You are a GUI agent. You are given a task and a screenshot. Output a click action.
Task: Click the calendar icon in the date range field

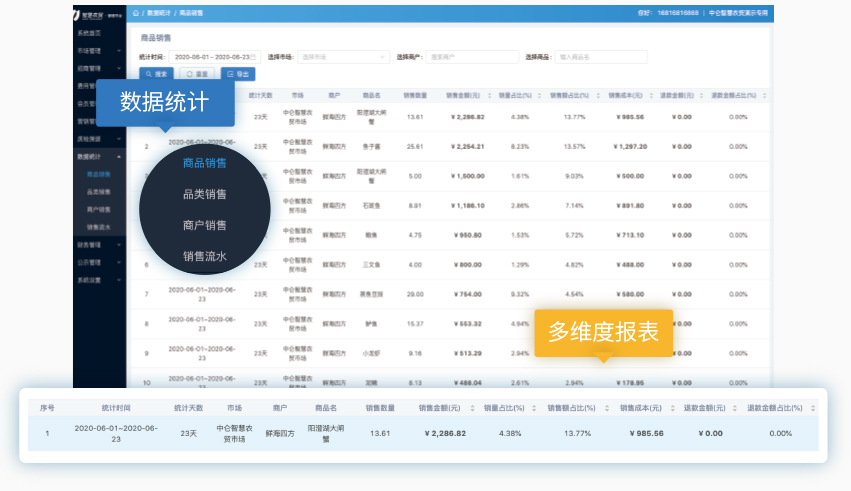tap(254, 57)
